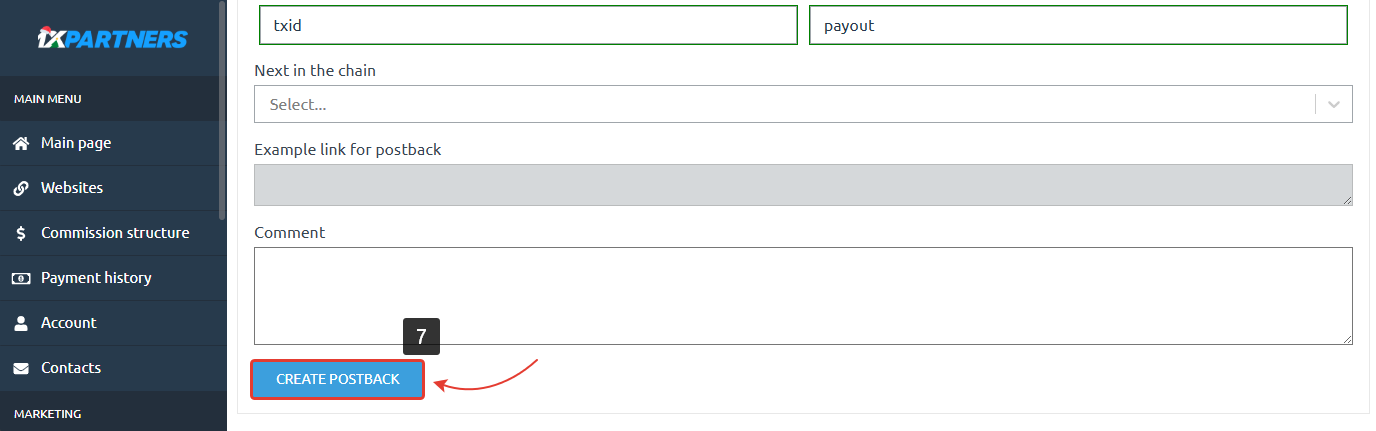Click the chain-link icon beside Websites
1376x431 pixels.
(20, 188)
